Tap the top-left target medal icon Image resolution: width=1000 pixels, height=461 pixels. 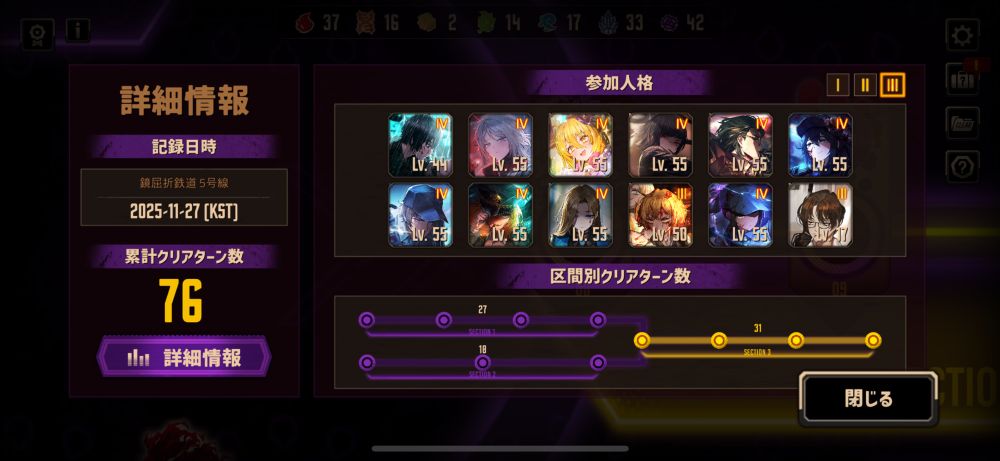(37, 34)
